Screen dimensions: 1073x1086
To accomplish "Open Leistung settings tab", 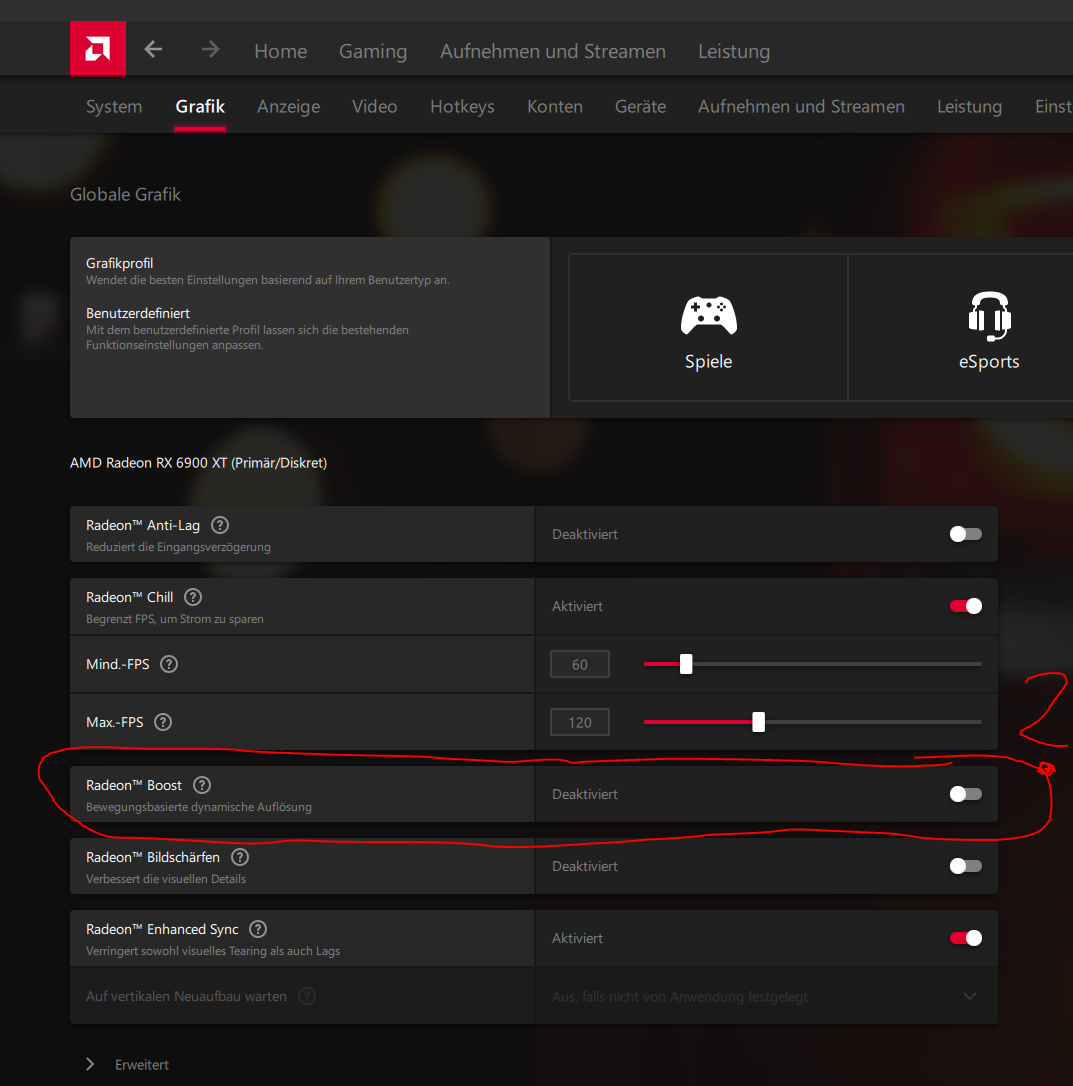I will pyautogui.click(x=969, y=107).
